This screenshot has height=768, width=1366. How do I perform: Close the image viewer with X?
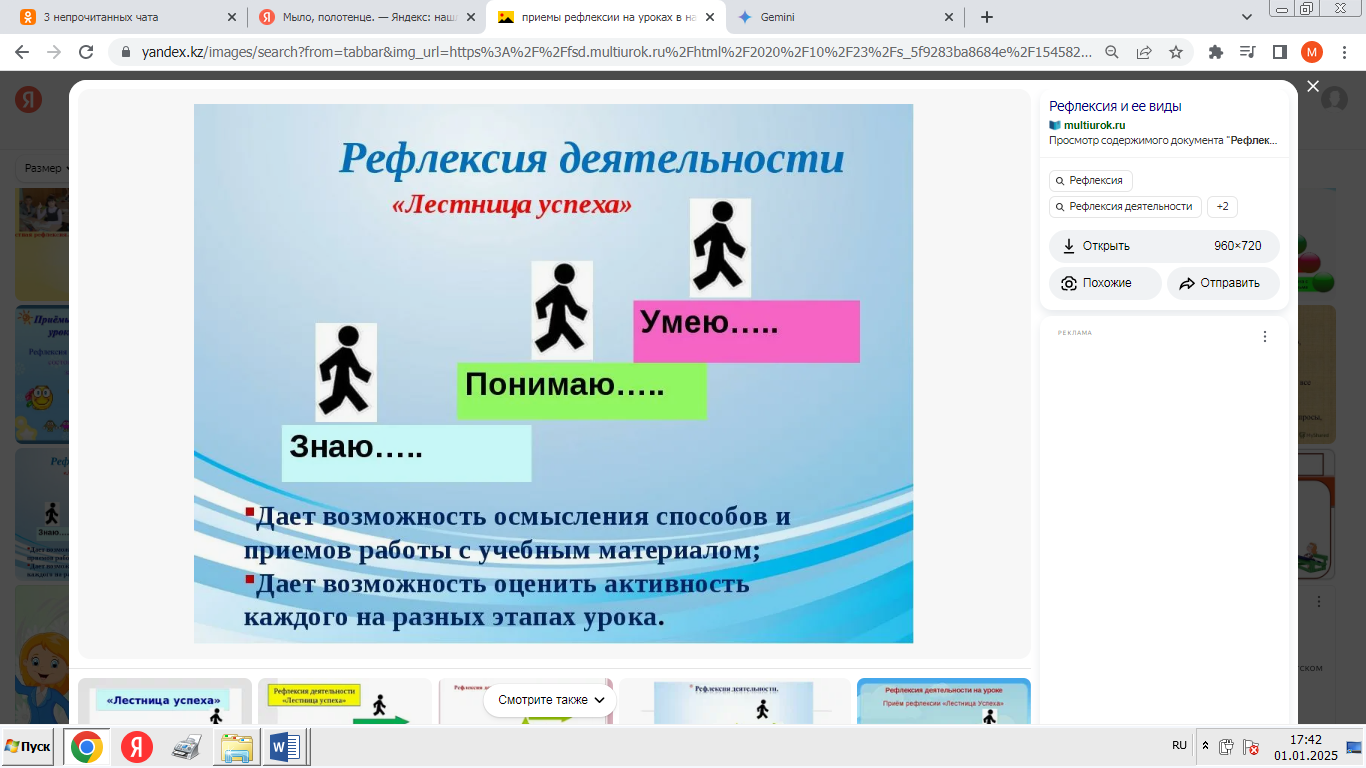pyautogui.click(x=1313, y=87)
